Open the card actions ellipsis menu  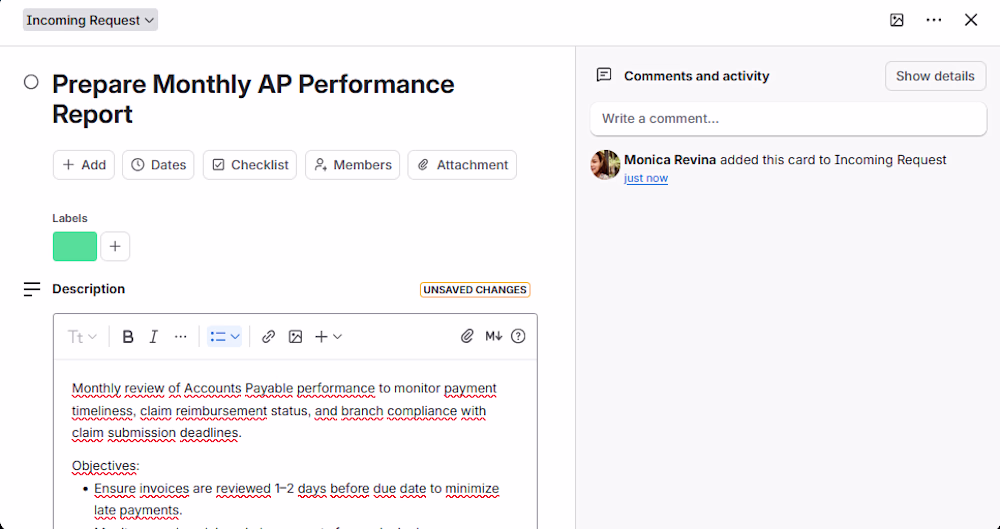[x=934, y=20]
